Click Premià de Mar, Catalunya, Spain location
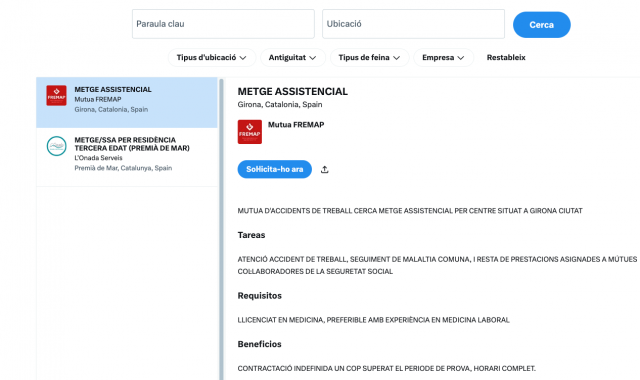Viewport: 640px width, 380px height. [x=123, y=168]
